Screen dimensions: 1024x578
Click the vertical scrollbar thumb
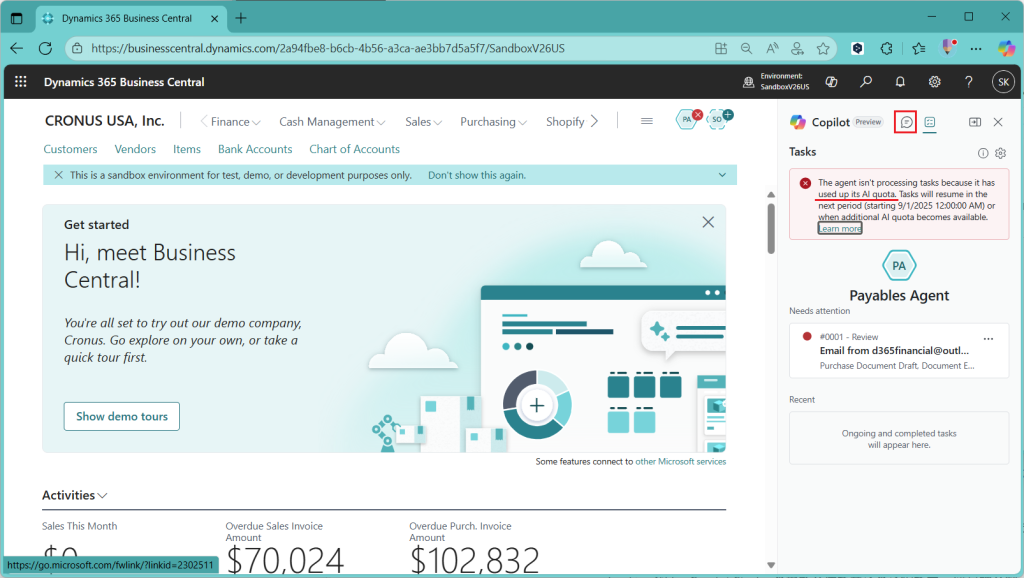pyautogui.click(x=771, y=229)
